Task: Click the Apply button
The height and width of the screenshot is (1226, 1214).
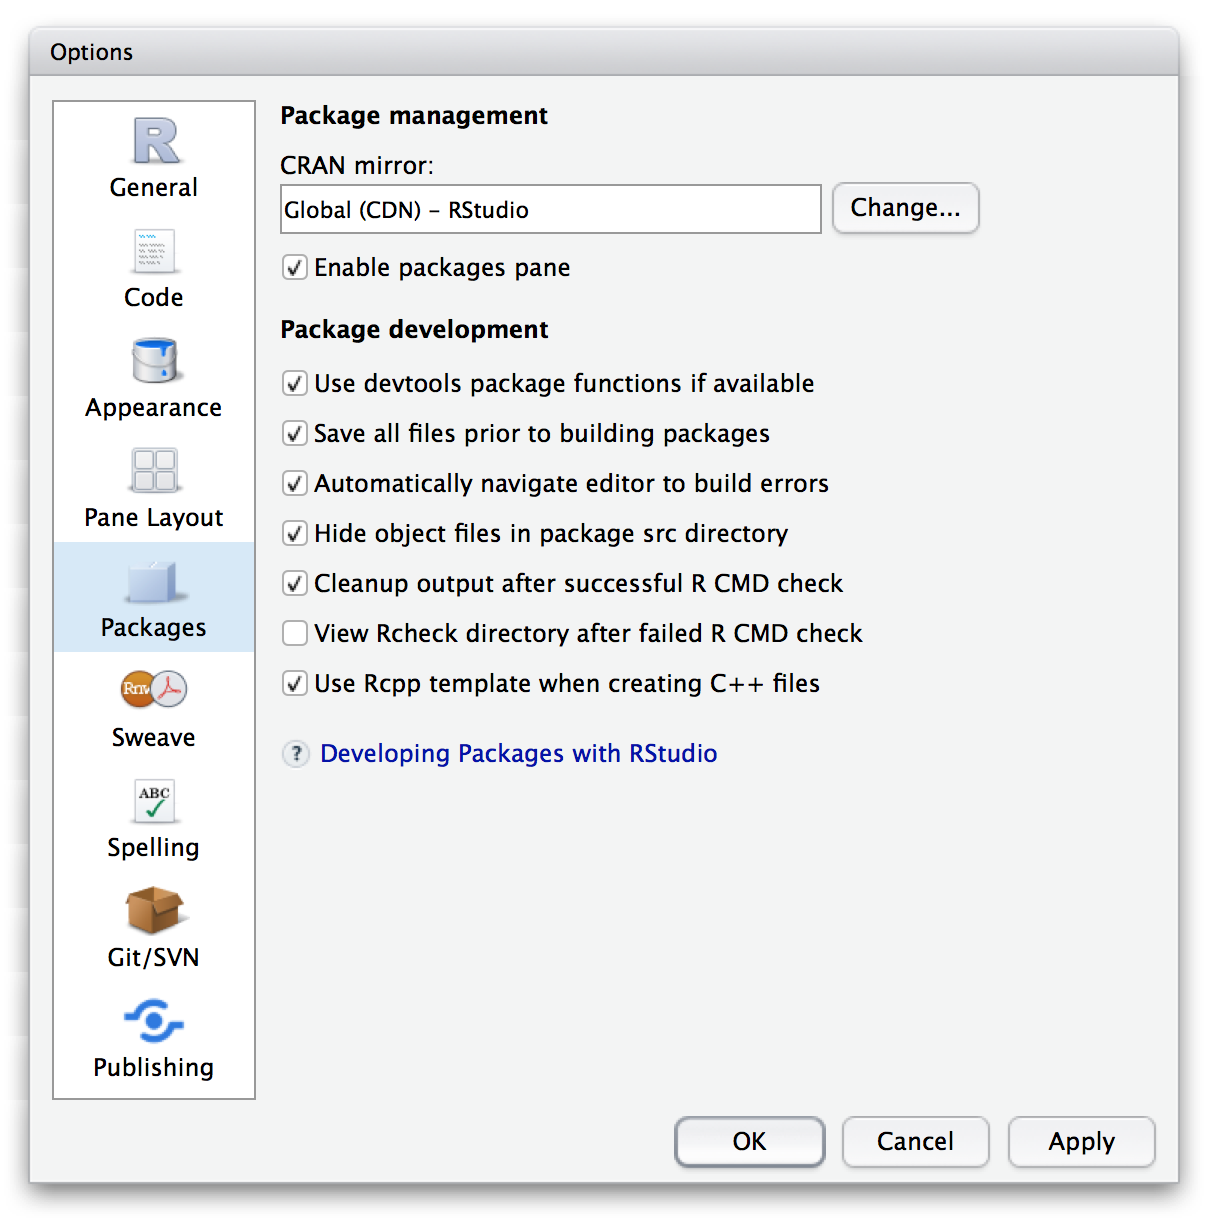Action: pyautogui.click(x=1081, y=1142)
